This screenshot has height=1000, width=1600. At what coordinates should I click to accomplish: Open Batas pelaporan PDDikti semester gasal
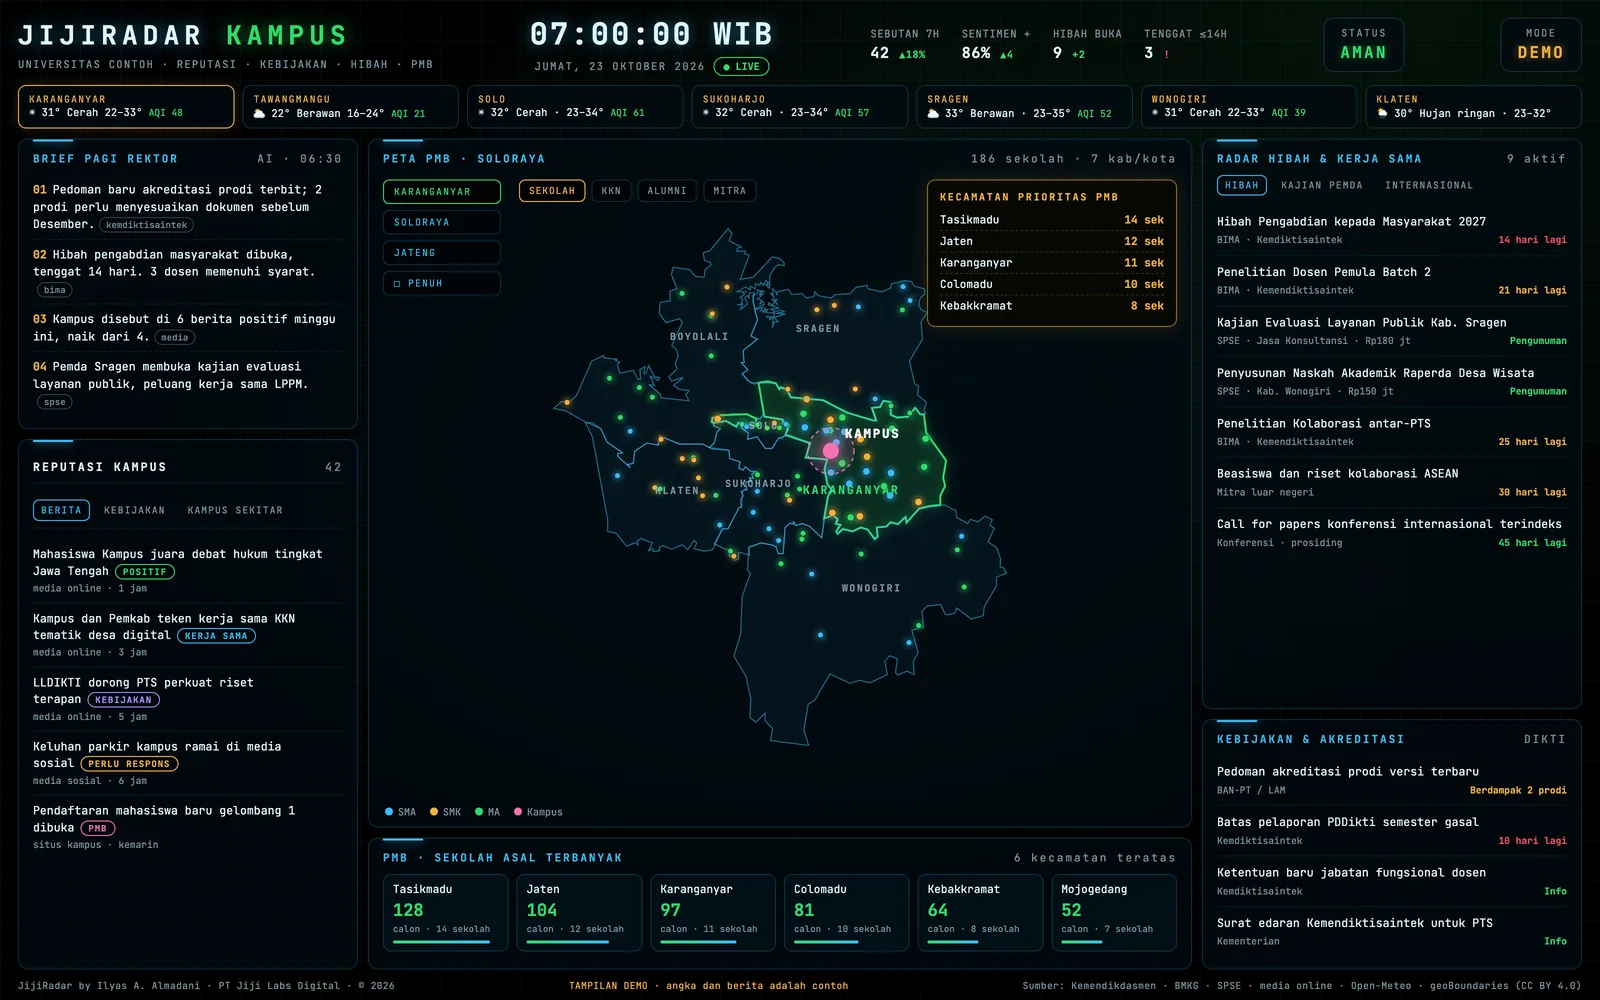[x=1391, y=831]
